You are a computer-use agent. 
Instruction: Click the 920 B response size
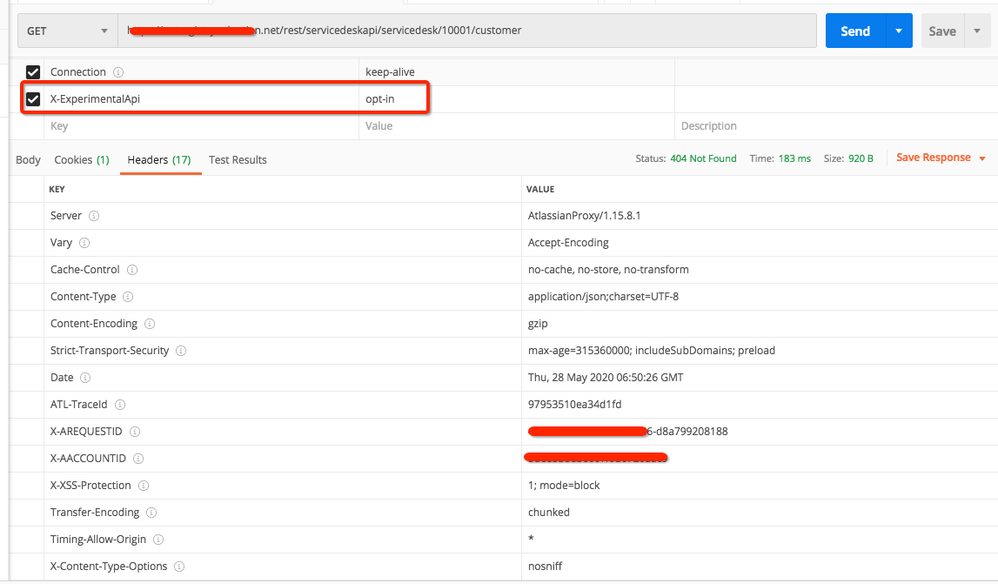click(x=861, y=158)
